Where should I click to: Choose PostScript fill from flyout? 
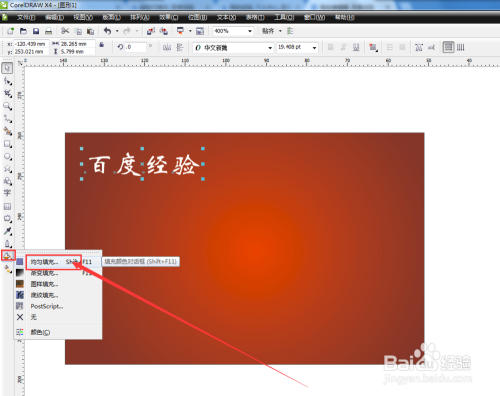click(x=58, y=306)
